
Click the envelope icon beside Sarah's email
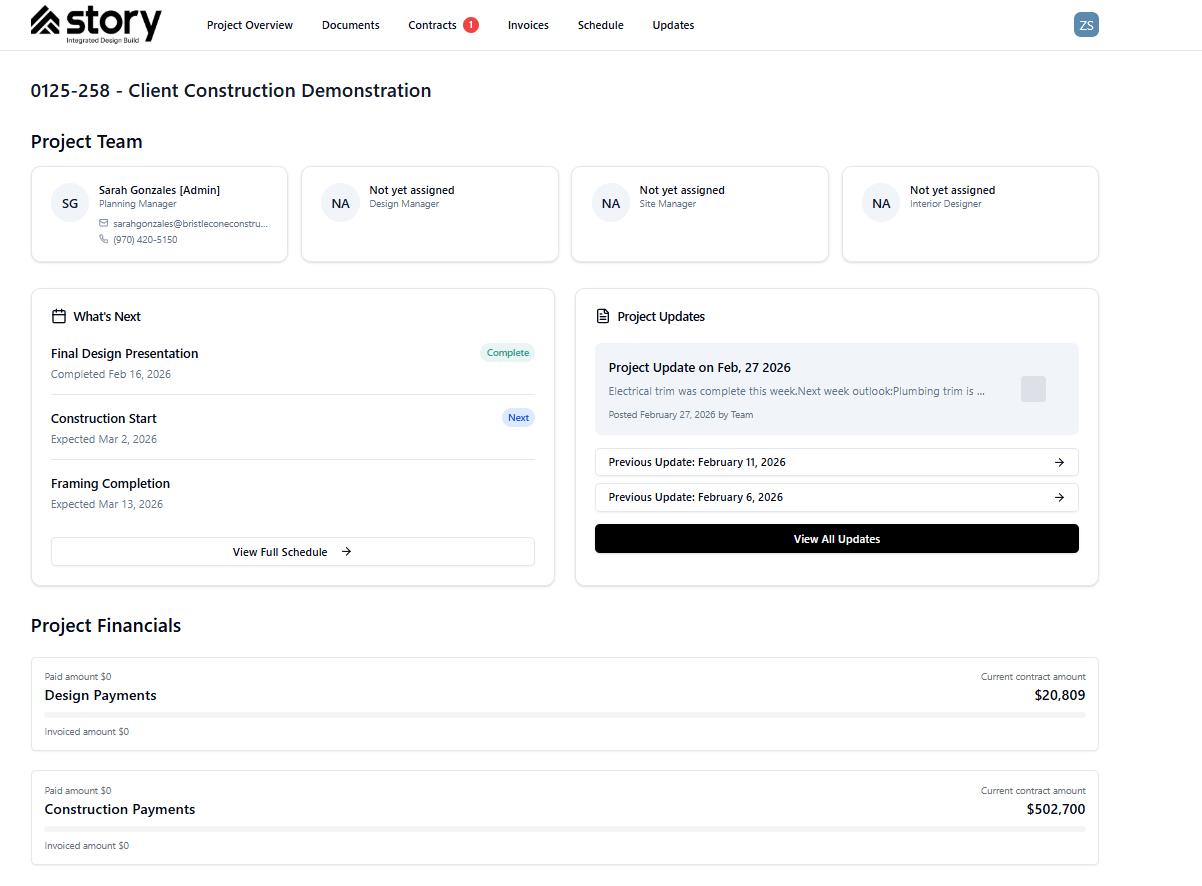(x=104, y=223)
